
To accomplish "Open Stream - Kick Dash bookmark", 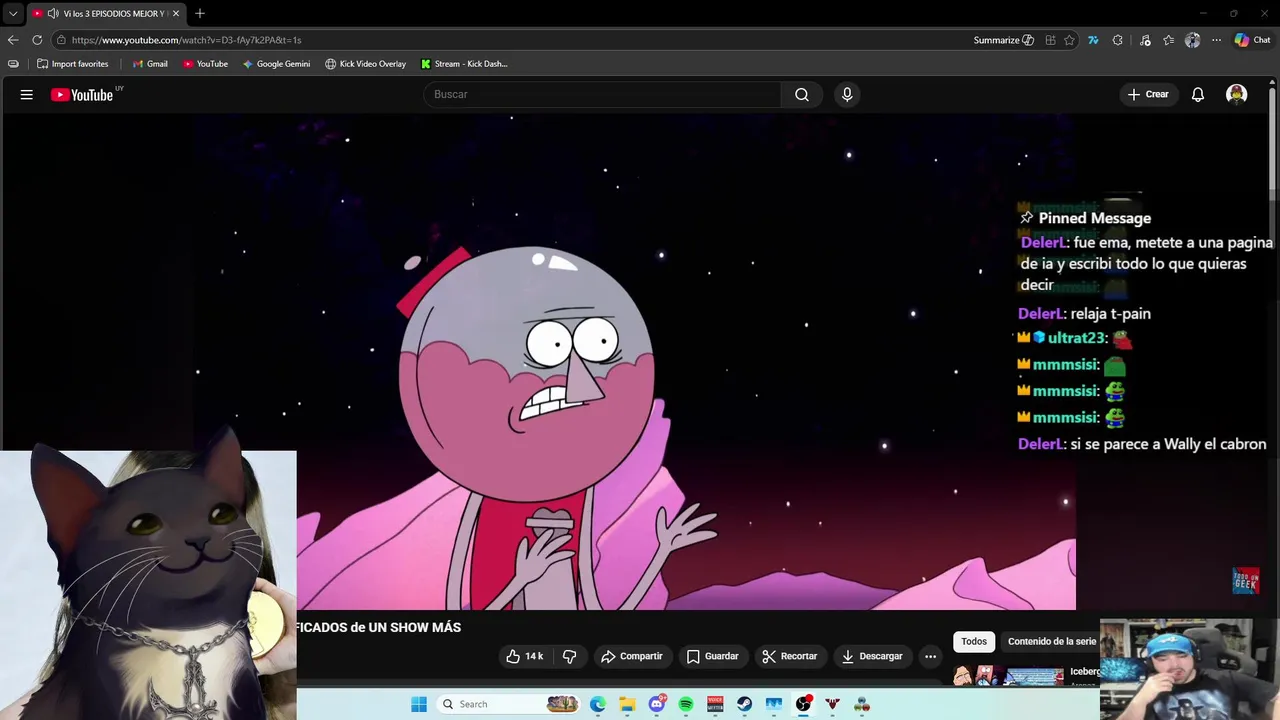I will [464, 64].
